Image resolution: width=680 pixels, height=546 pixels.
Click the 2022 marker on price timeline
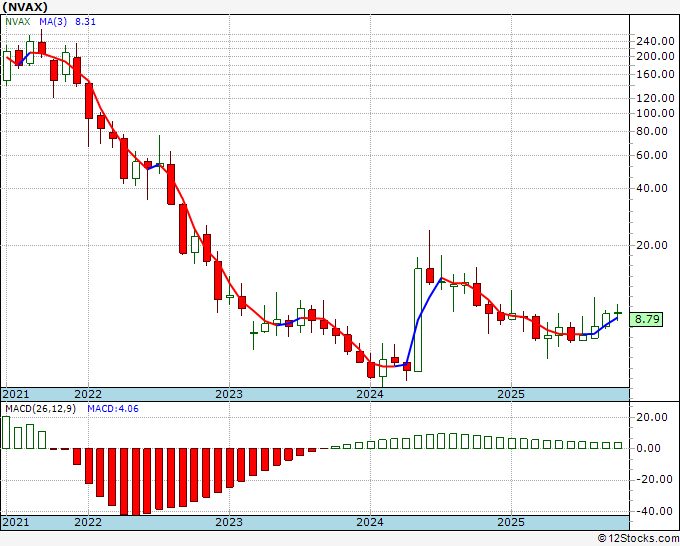(88, 394)
